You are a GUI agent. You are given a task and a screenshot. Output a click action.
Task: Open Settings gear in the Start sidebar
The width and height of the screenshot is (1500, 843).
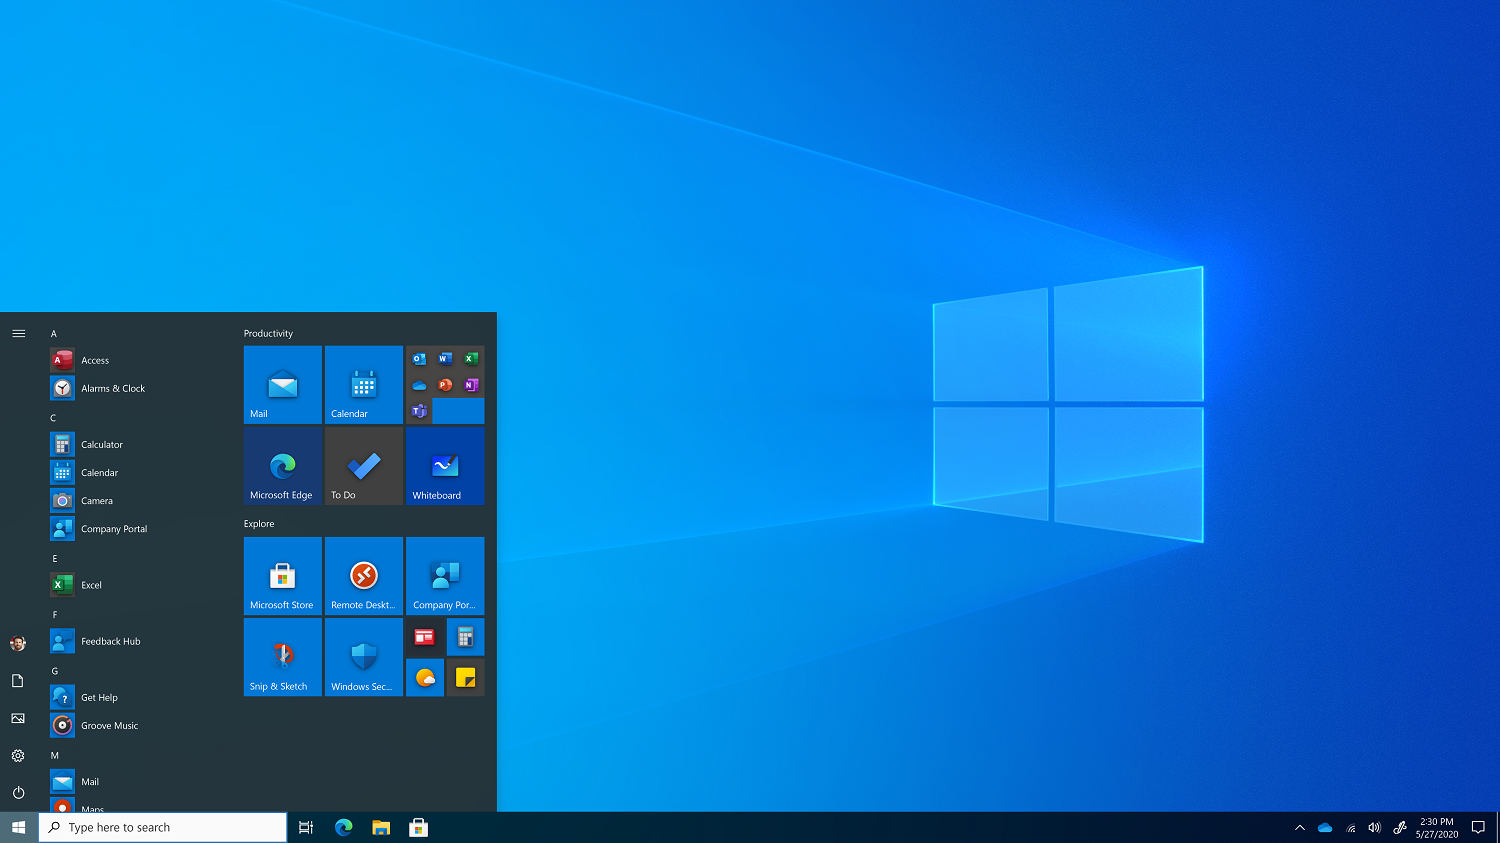click(18, 756)
